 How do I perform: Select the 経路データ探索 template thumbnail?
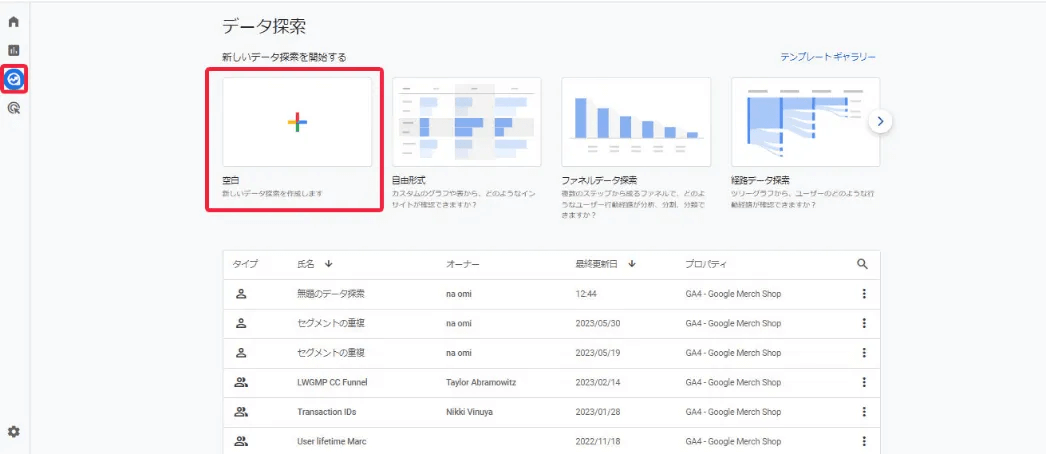pyautogui.click(x=805, y=122)
